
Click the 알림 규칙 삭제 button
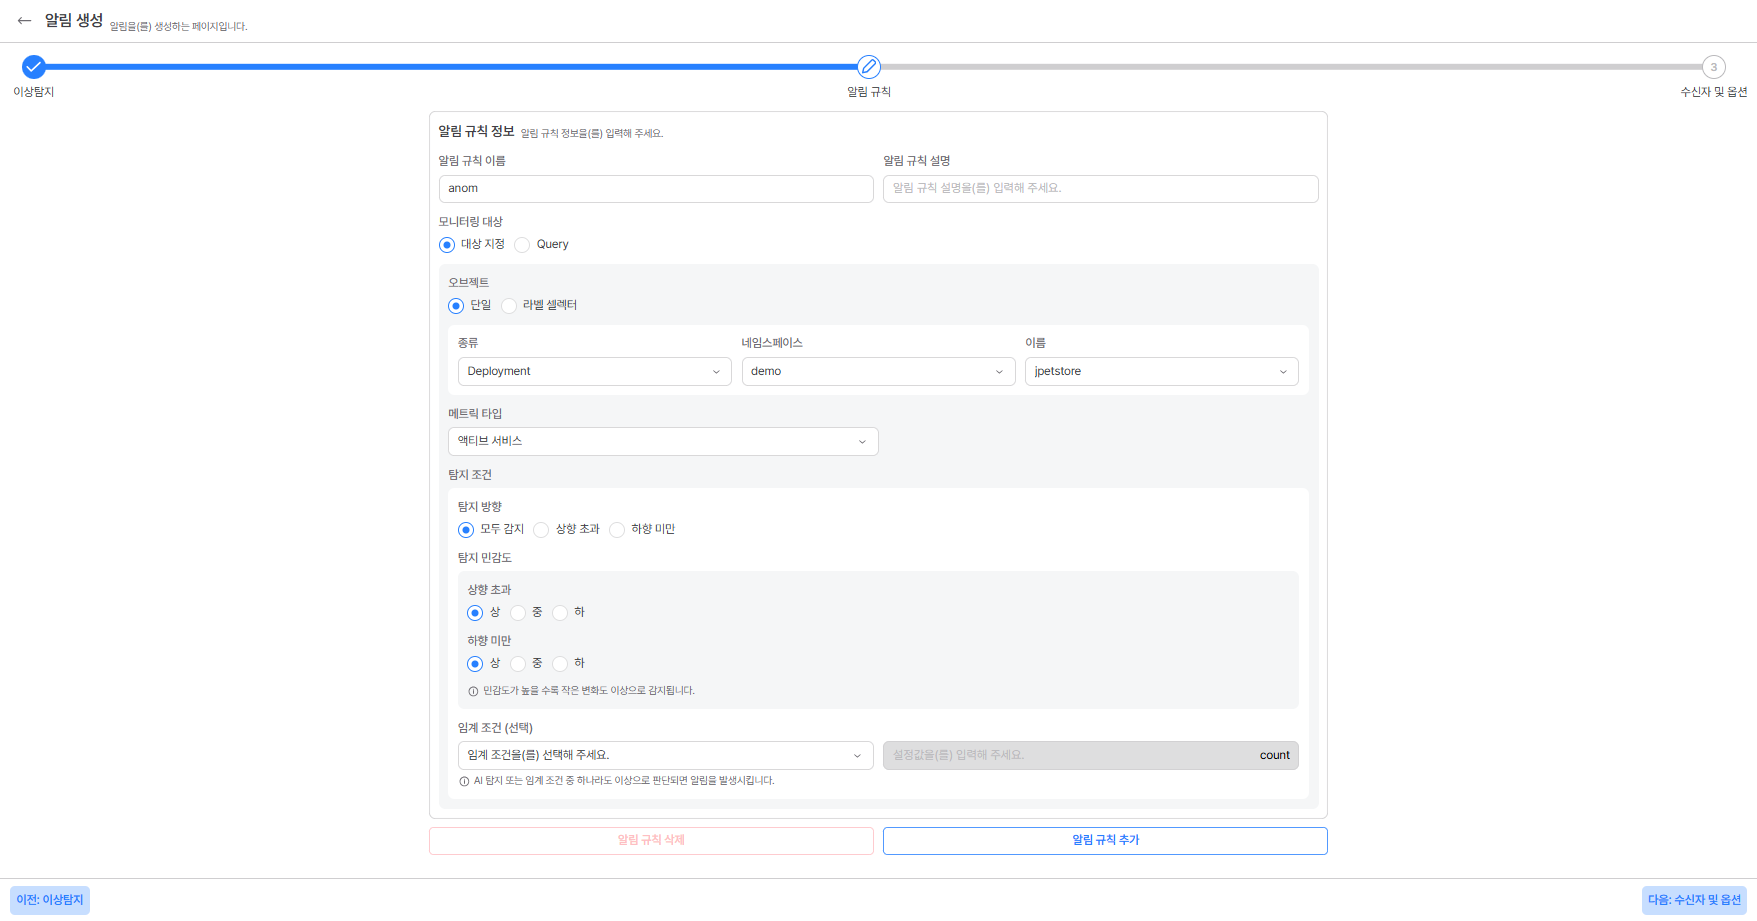651,841
